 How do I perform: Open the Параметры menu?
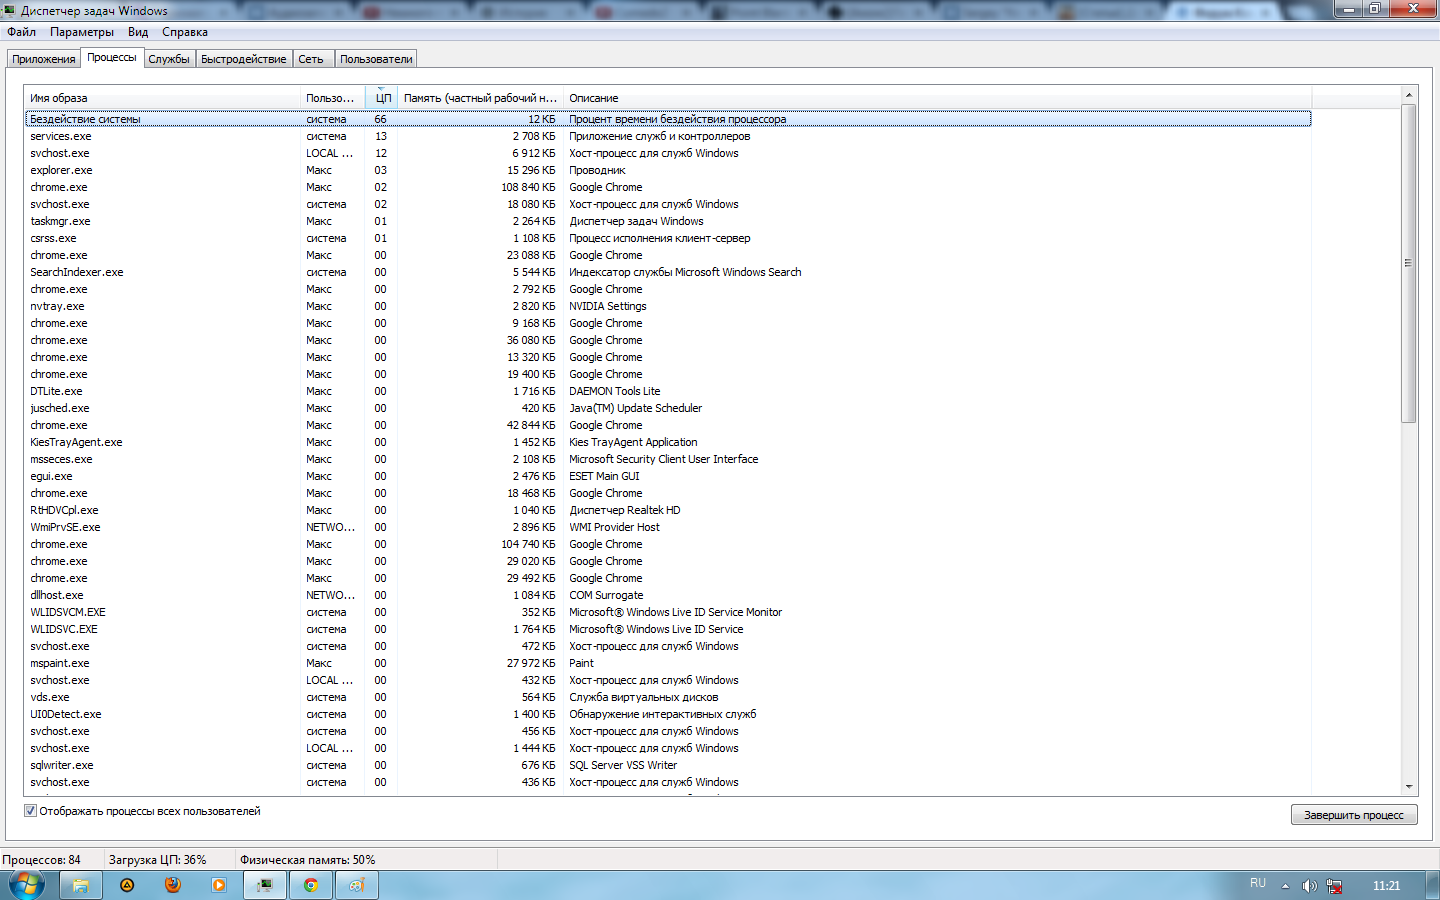coord(82,32)
